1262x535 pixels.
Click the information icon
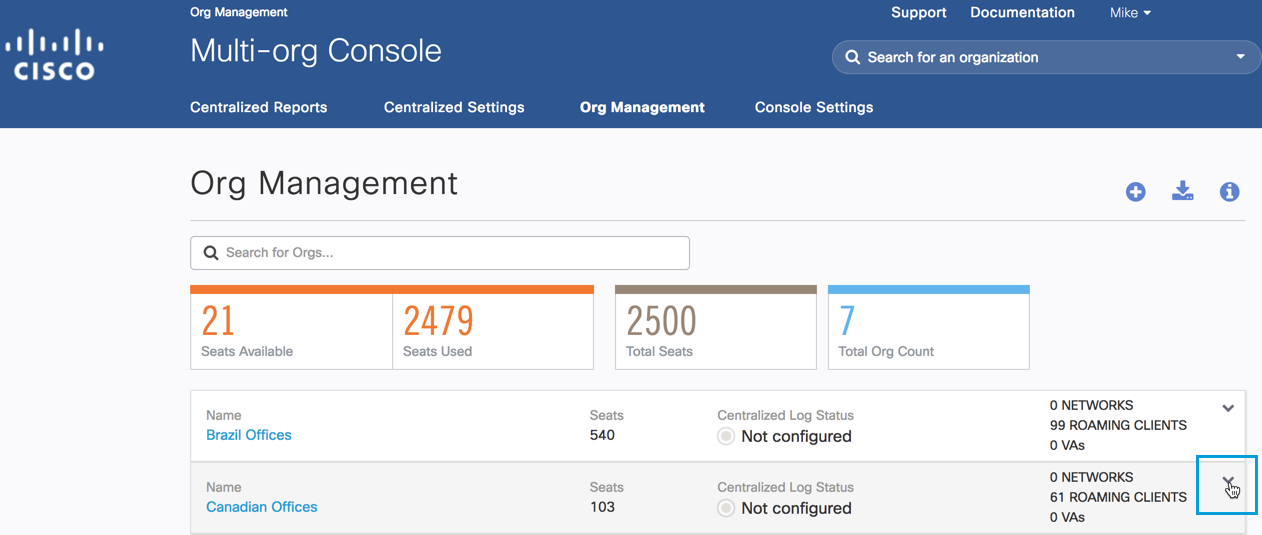[1230, 192]
